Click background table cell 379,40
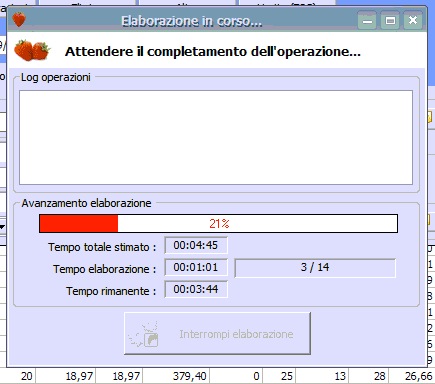Screen dimensions: 435x384 coord(190,376)
